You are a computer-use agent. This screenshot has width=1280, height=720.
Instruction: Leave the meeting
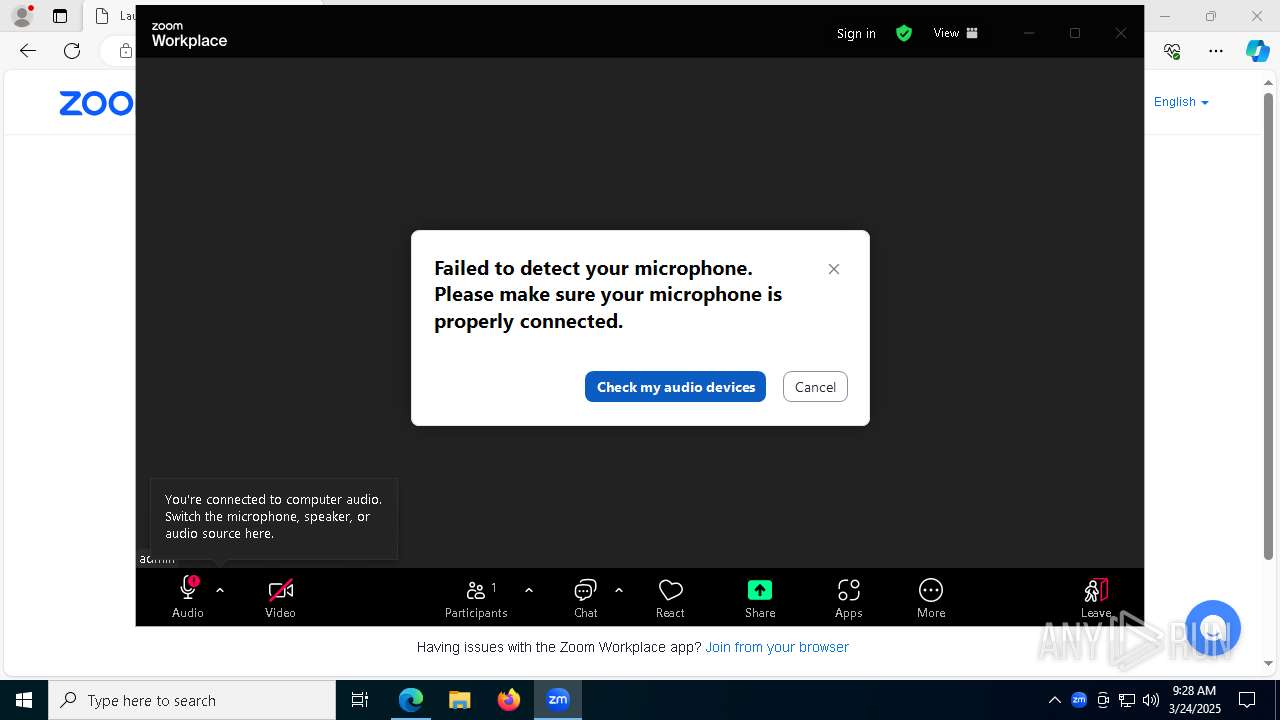coord(1096,598)
